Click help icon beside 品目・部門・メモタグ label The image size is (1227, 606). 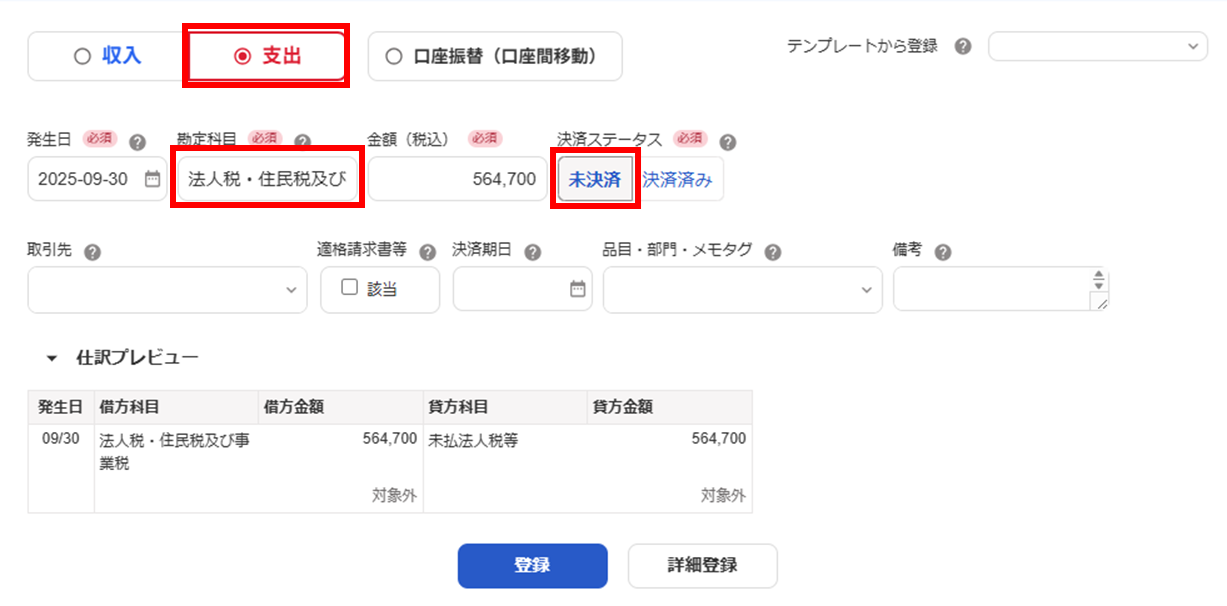tap(773, 252)
